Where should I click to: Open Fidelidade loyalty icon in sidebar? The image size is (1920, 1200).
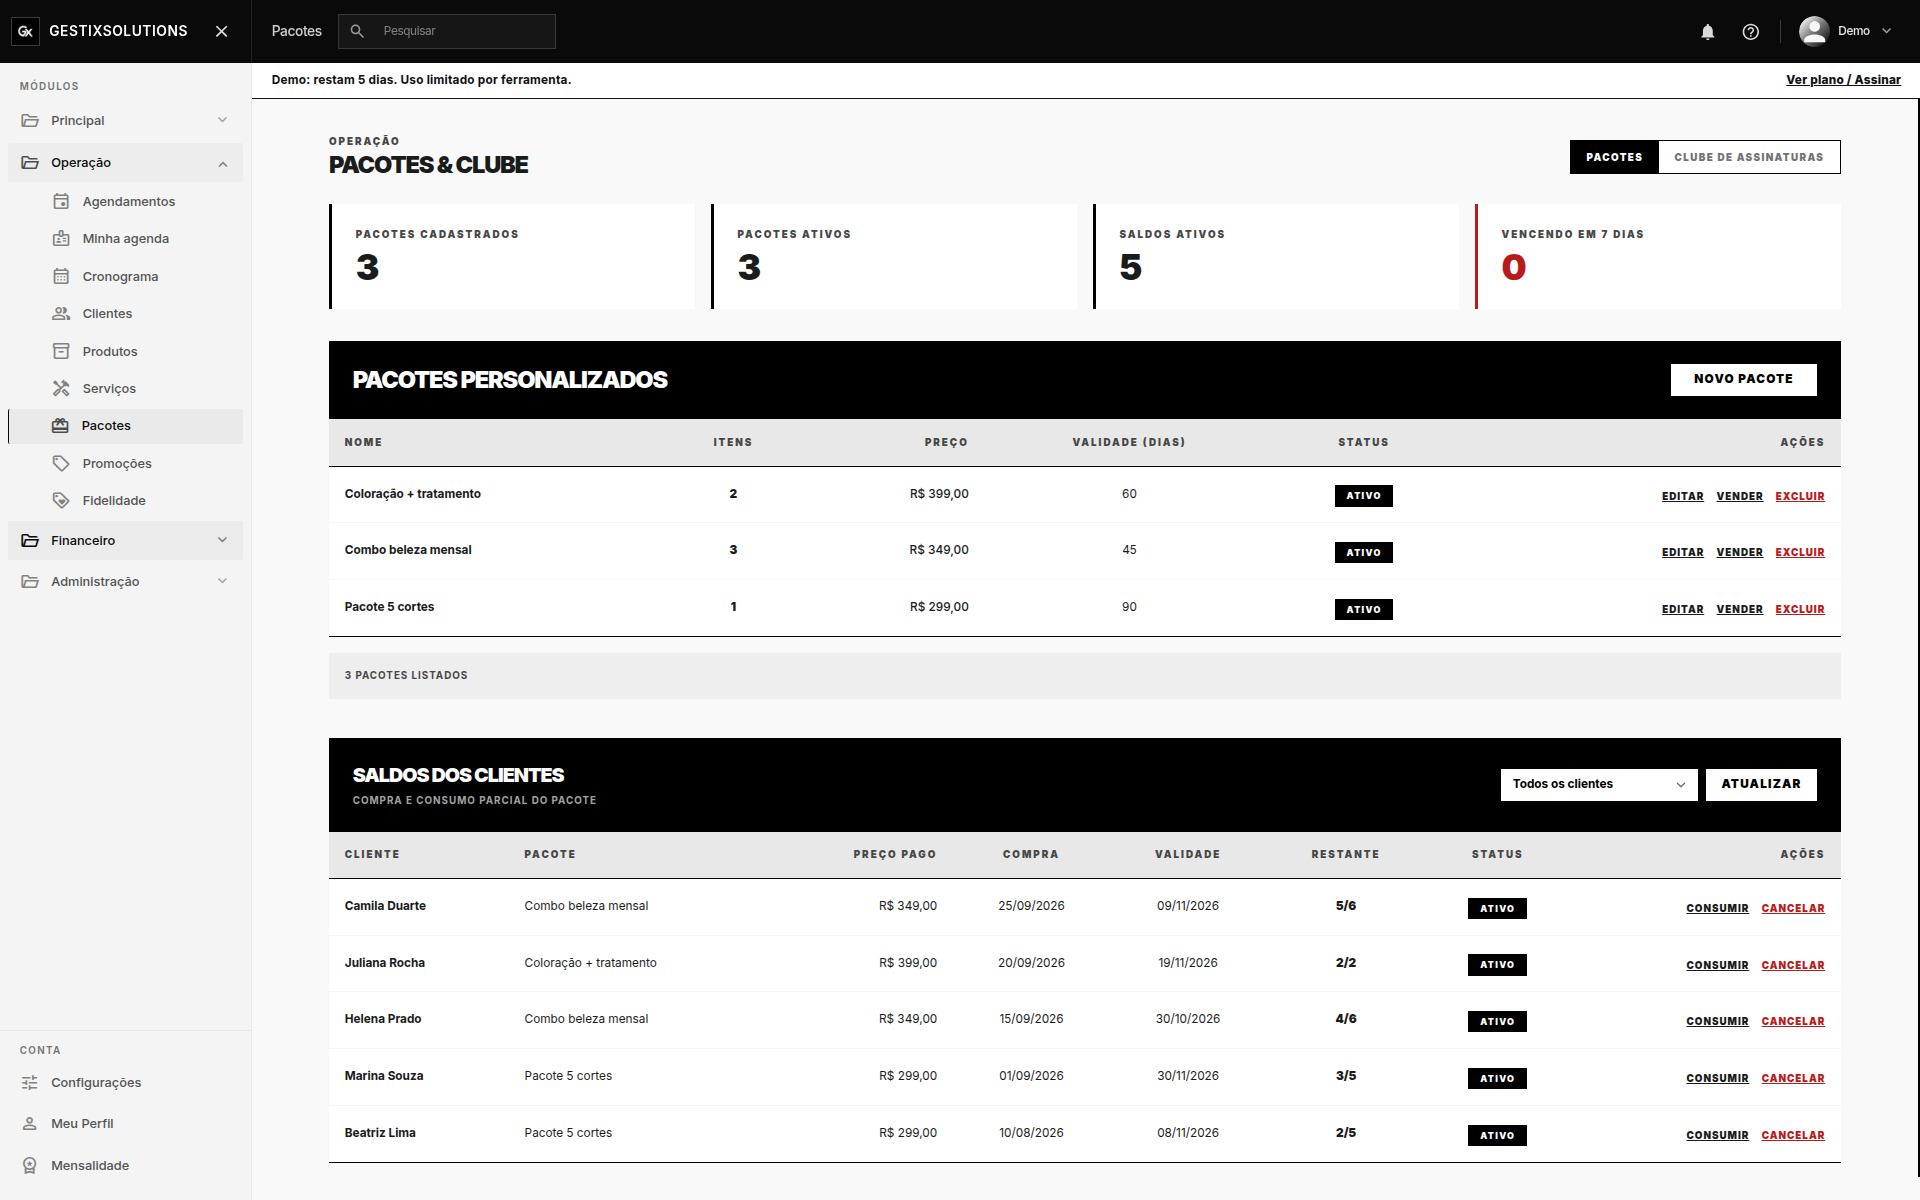61,500
